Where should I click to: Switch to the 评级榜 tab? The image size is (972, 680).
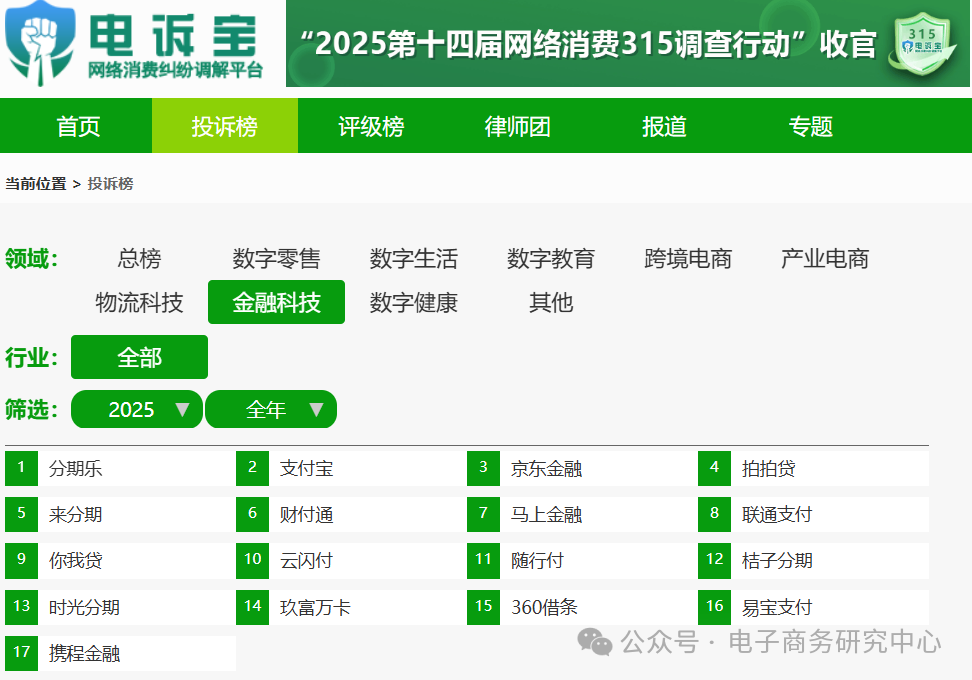[371, 125]
